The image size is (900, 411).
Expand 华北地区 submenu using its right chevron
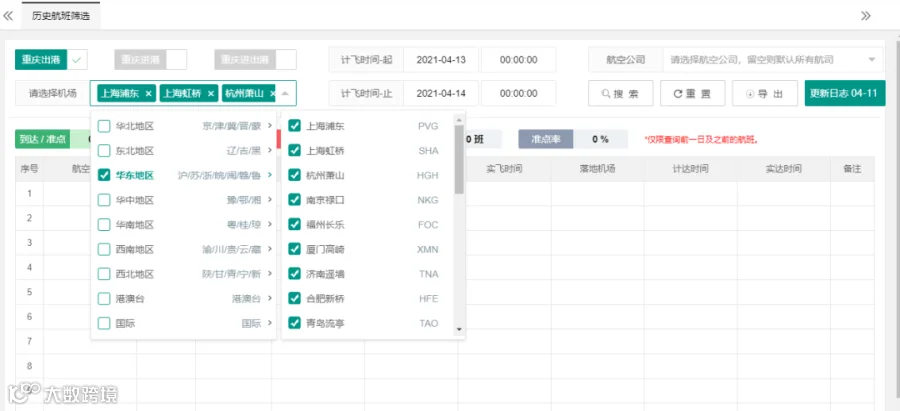pos(270,126)
